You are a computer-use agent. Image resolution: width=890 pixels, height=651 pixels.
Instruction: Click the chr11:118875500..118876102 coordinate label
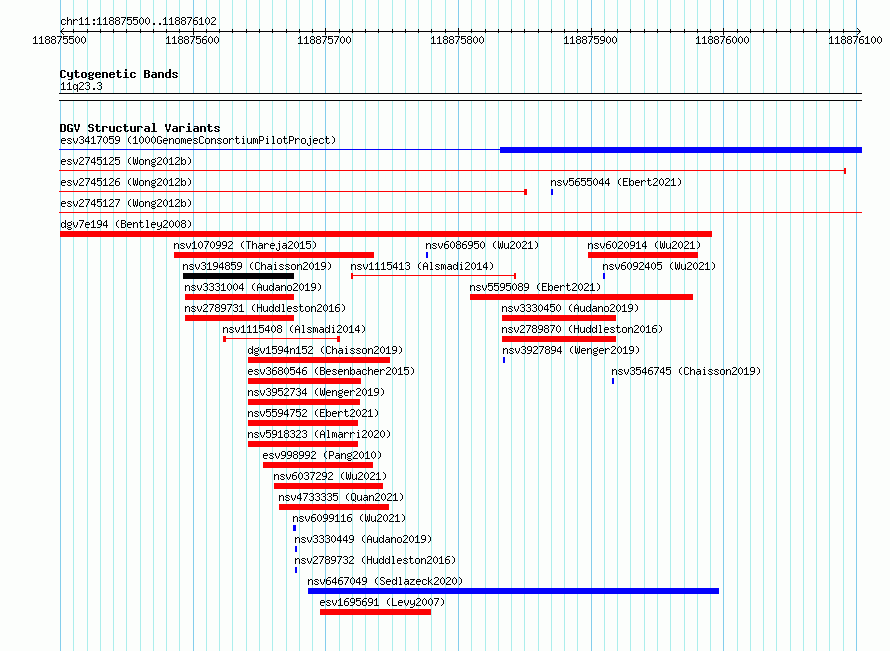coord(138,22)
